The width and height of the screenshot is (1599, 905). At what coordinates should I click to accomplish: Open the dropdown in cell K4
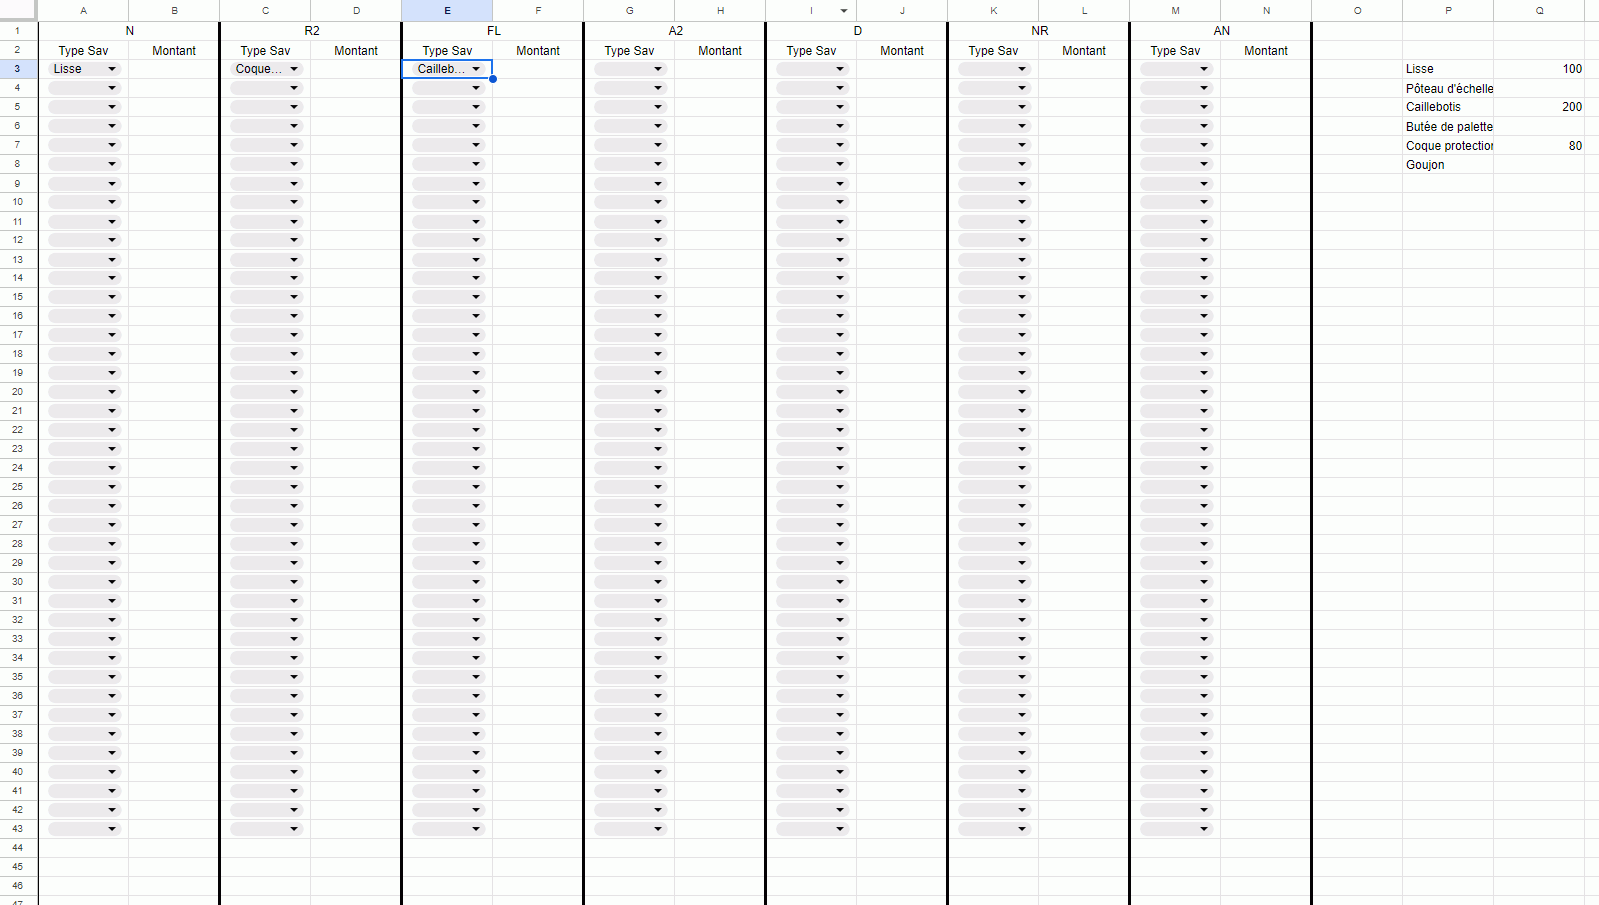(994, 88)
